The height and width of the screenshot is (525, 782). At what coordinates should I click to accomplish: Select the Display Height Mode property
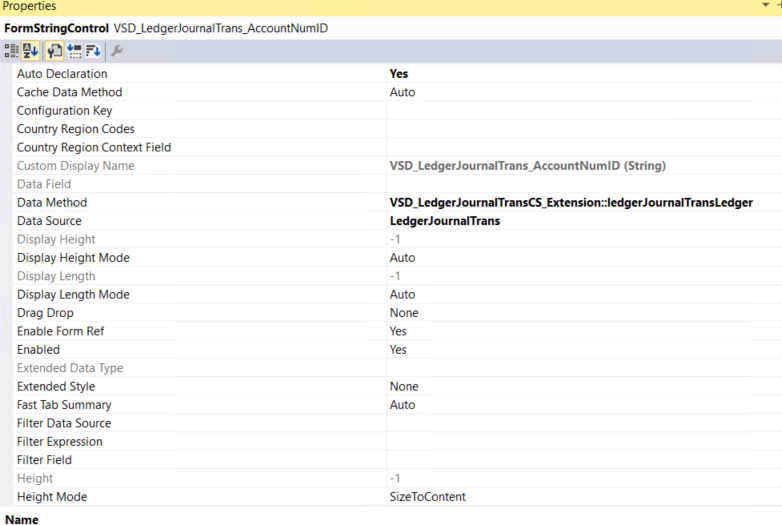click(x=73, y=258)
